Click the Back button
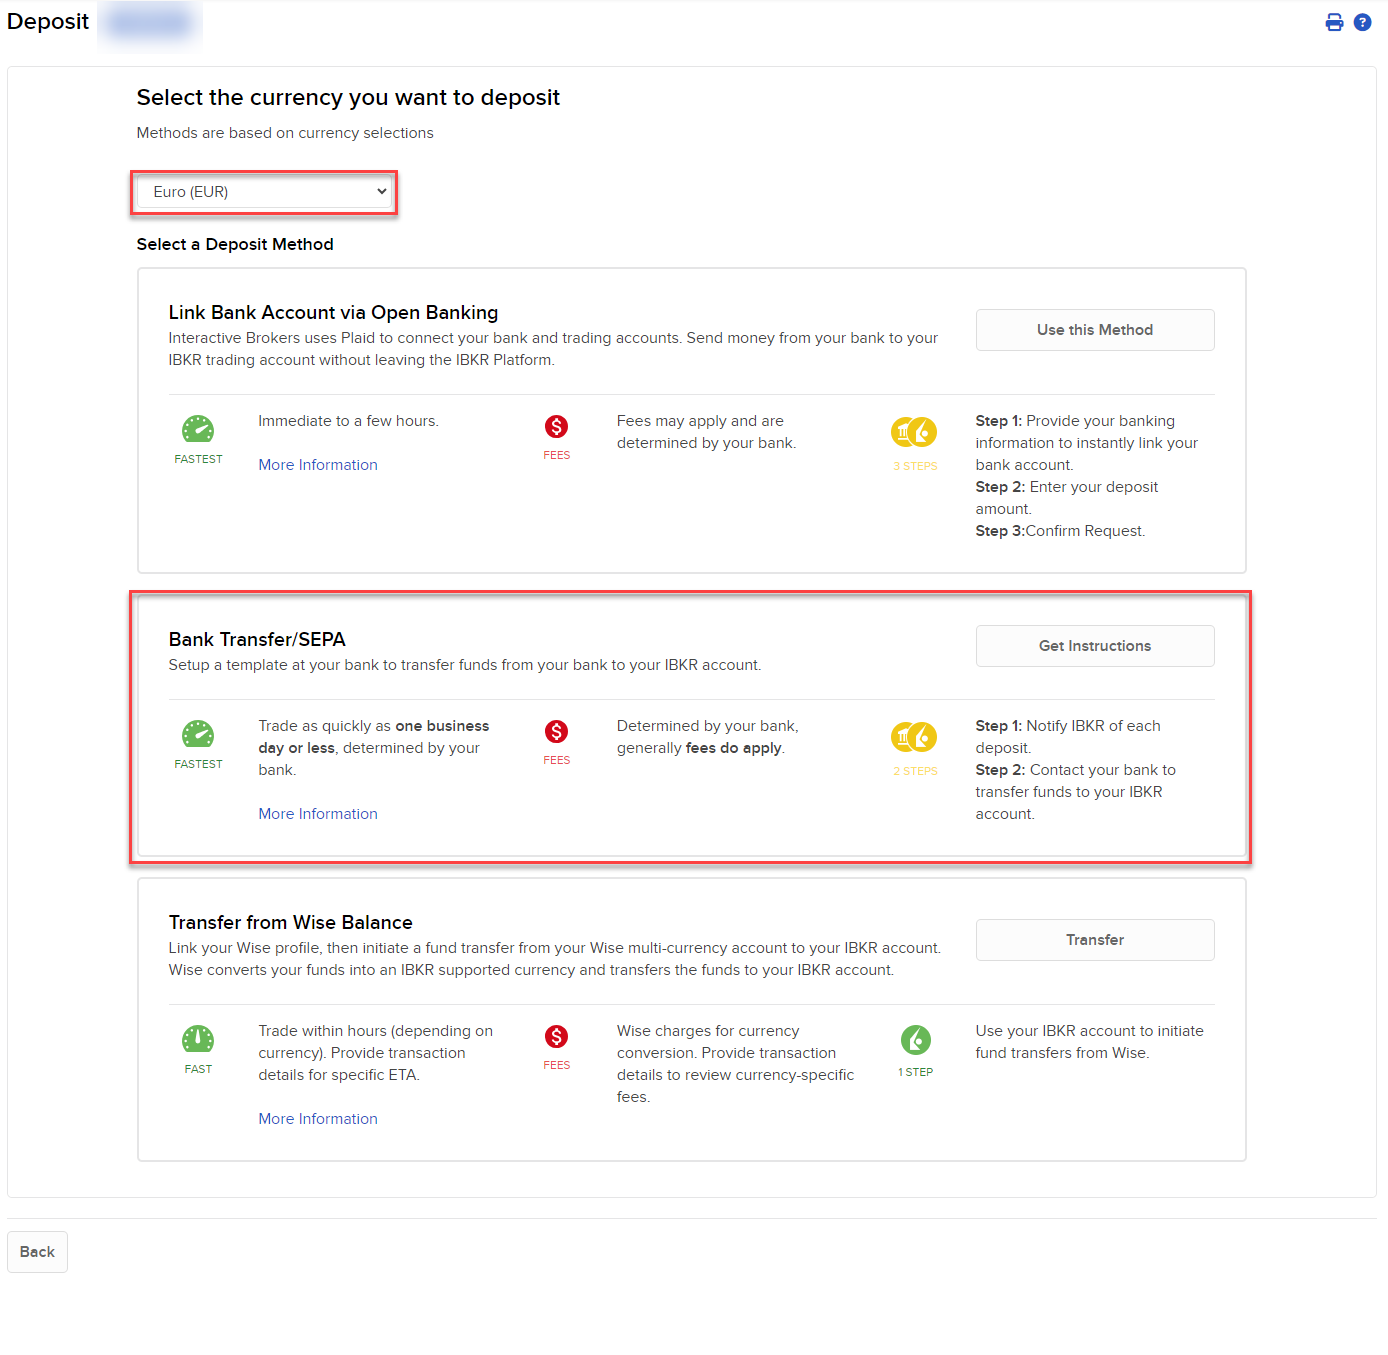The width and height of the screenshot is (1388, 1355). pyautogui.click(x=37, y=1251)
